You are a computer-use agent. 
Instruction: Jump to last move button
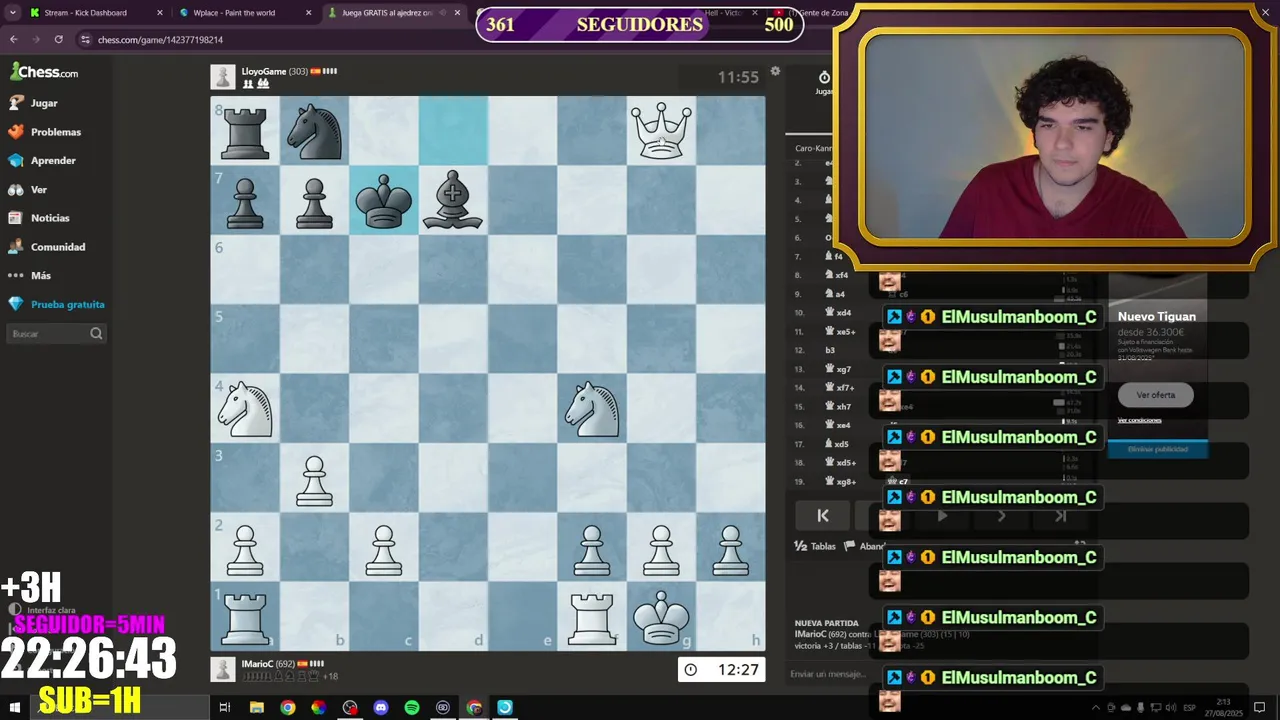pyautogui.click(x=1060, y=516)
